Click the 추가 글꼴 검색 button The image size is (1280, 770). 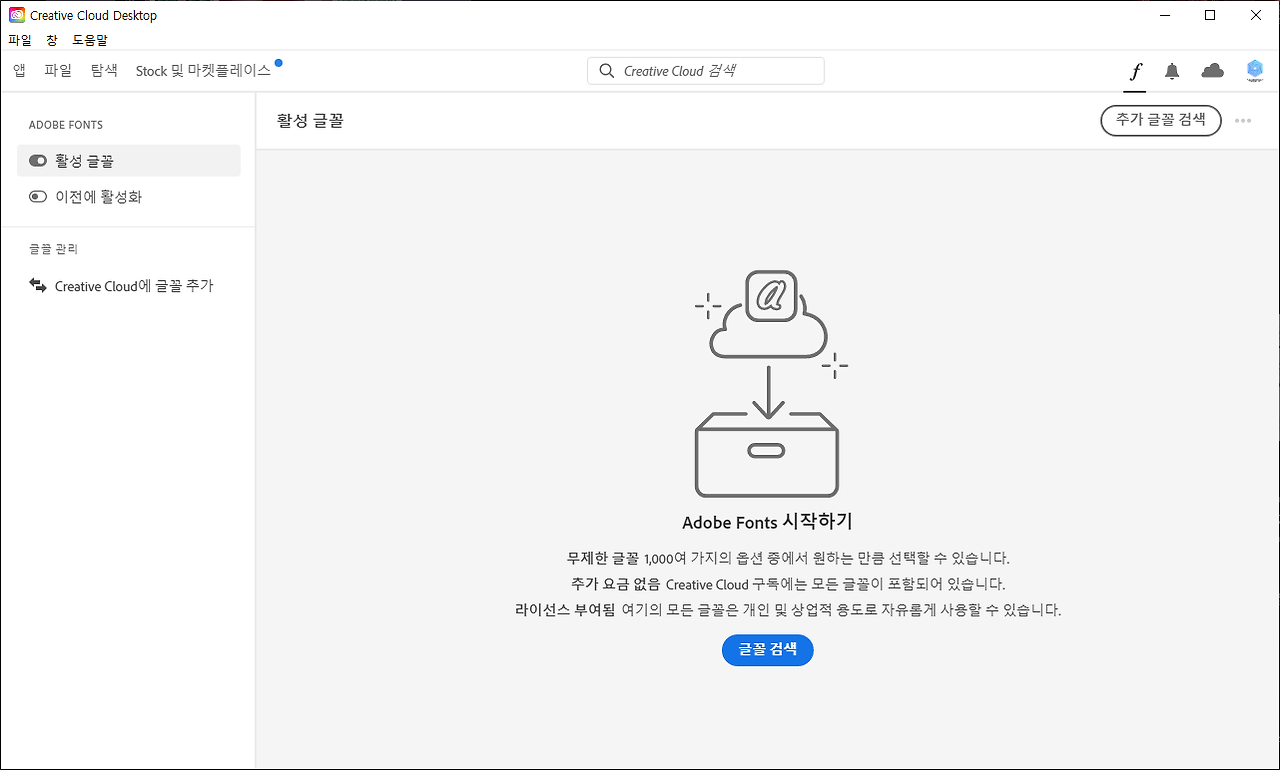1161,120
